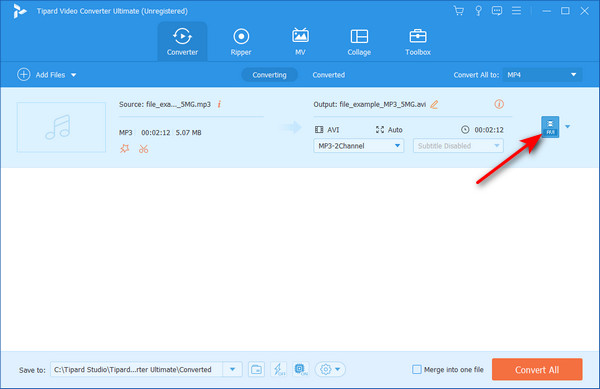Click the Save to path field
Image resolution: width=600 pixels, height=389 pixels.
point(136,369)
